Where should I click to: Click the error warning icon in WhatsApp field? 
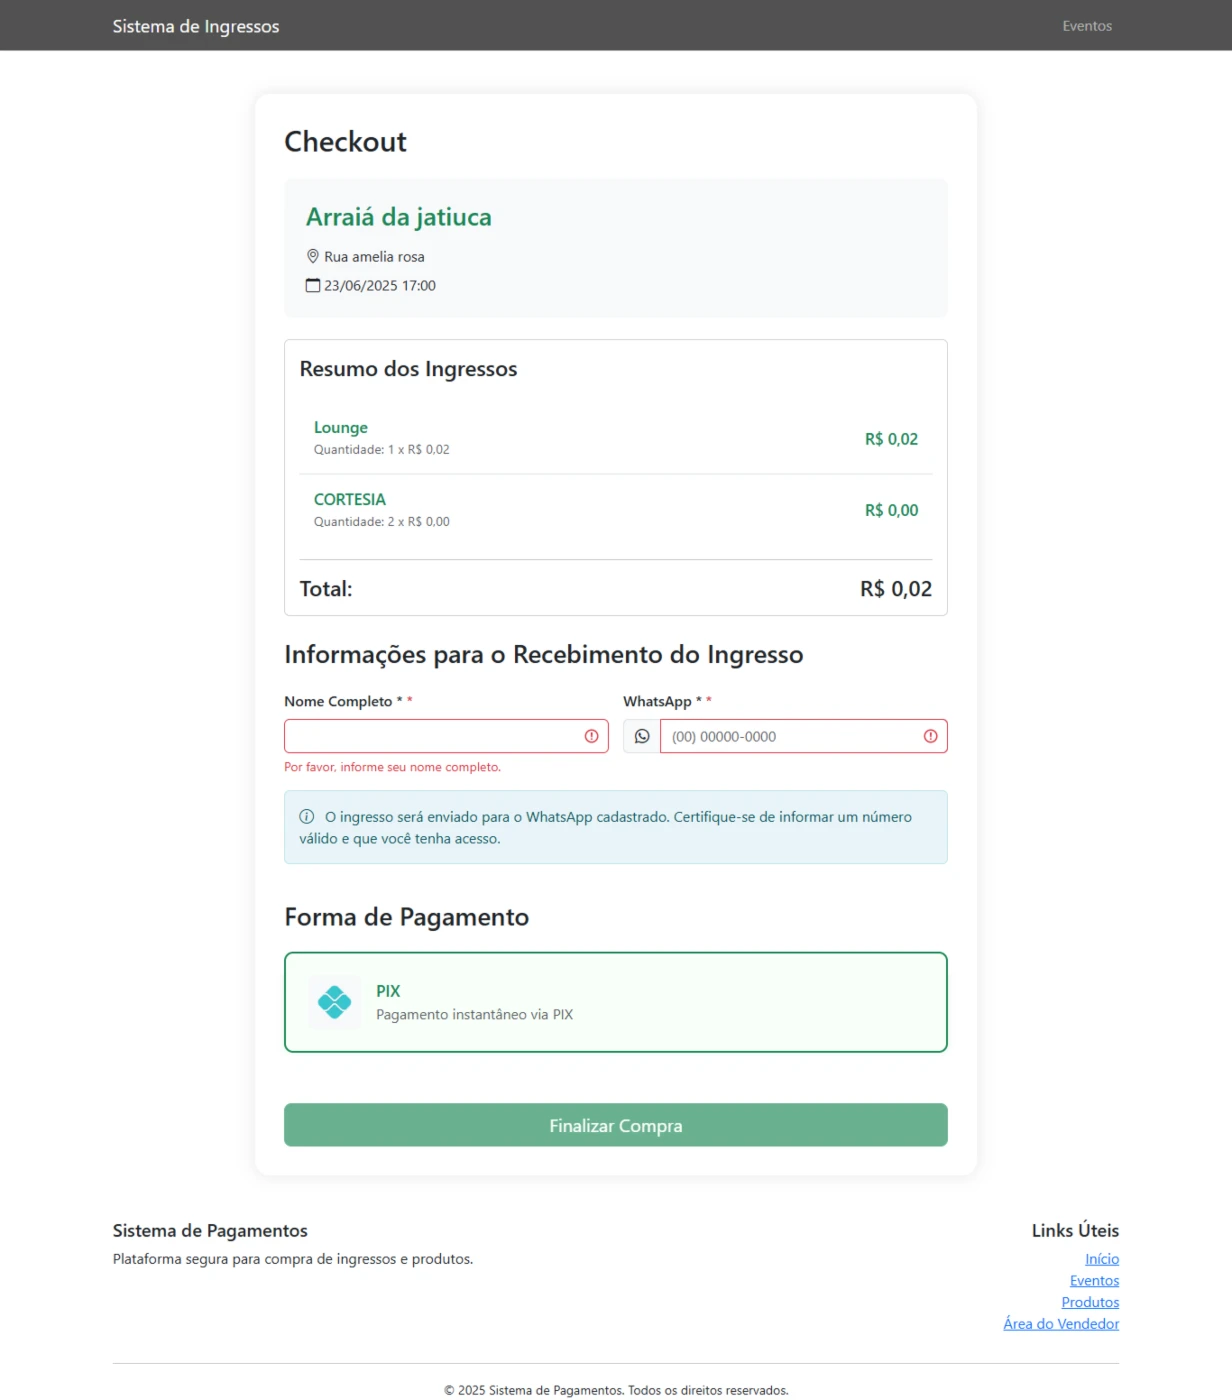pyautogui.click(x=930, y=736)
